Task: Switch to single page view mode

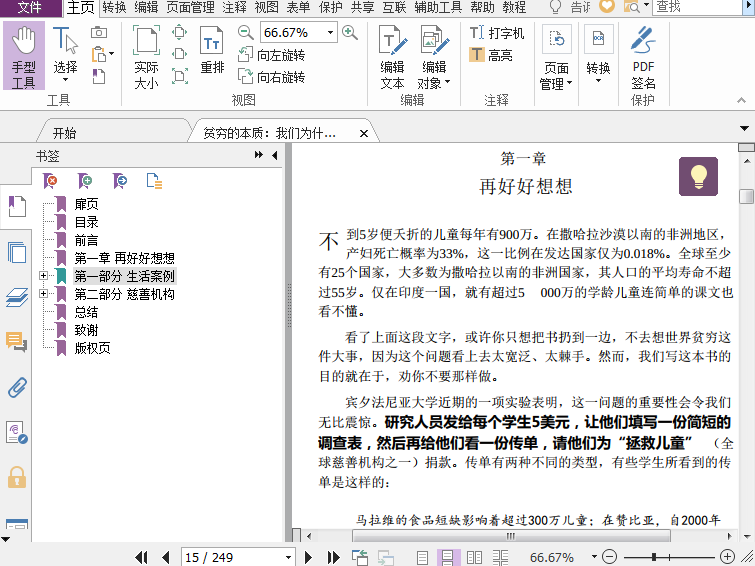Action: (422, 557)
